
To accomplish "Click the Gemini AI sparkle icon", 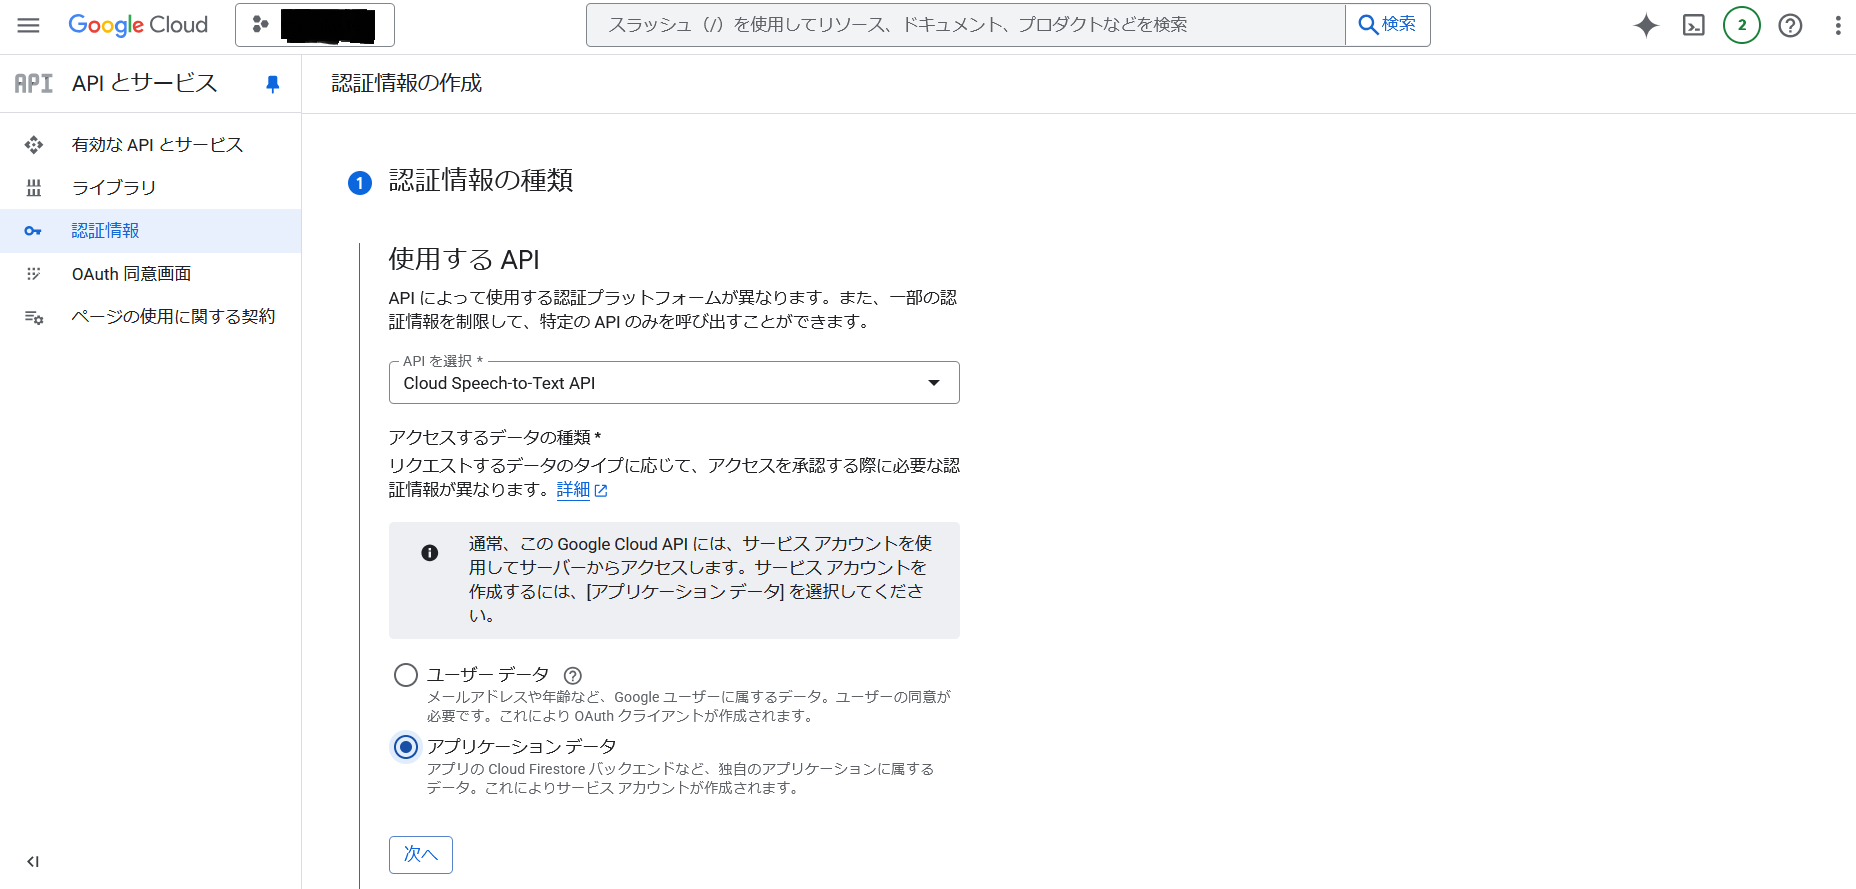I will 1646,25.
